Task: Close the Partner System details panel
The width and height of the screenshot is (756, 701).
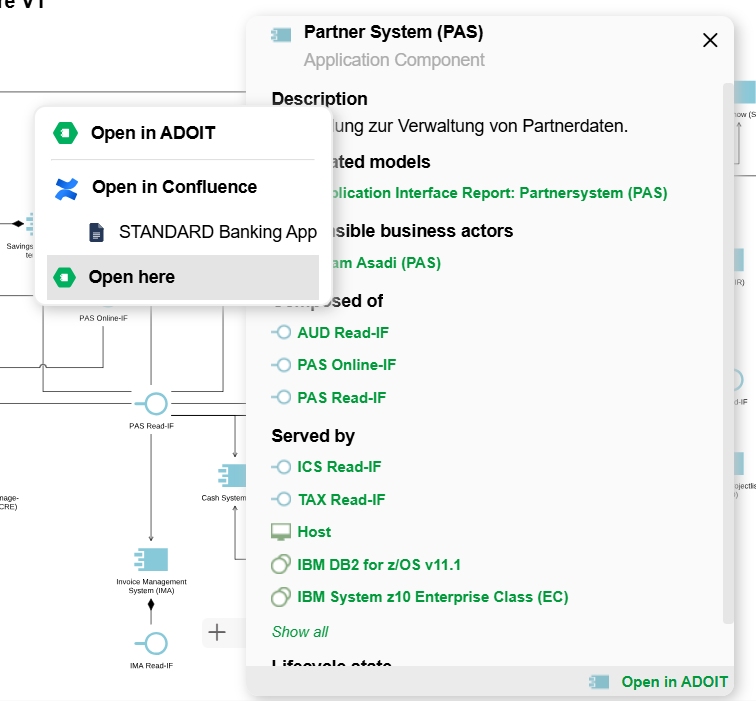Action: tap(710, 40)
